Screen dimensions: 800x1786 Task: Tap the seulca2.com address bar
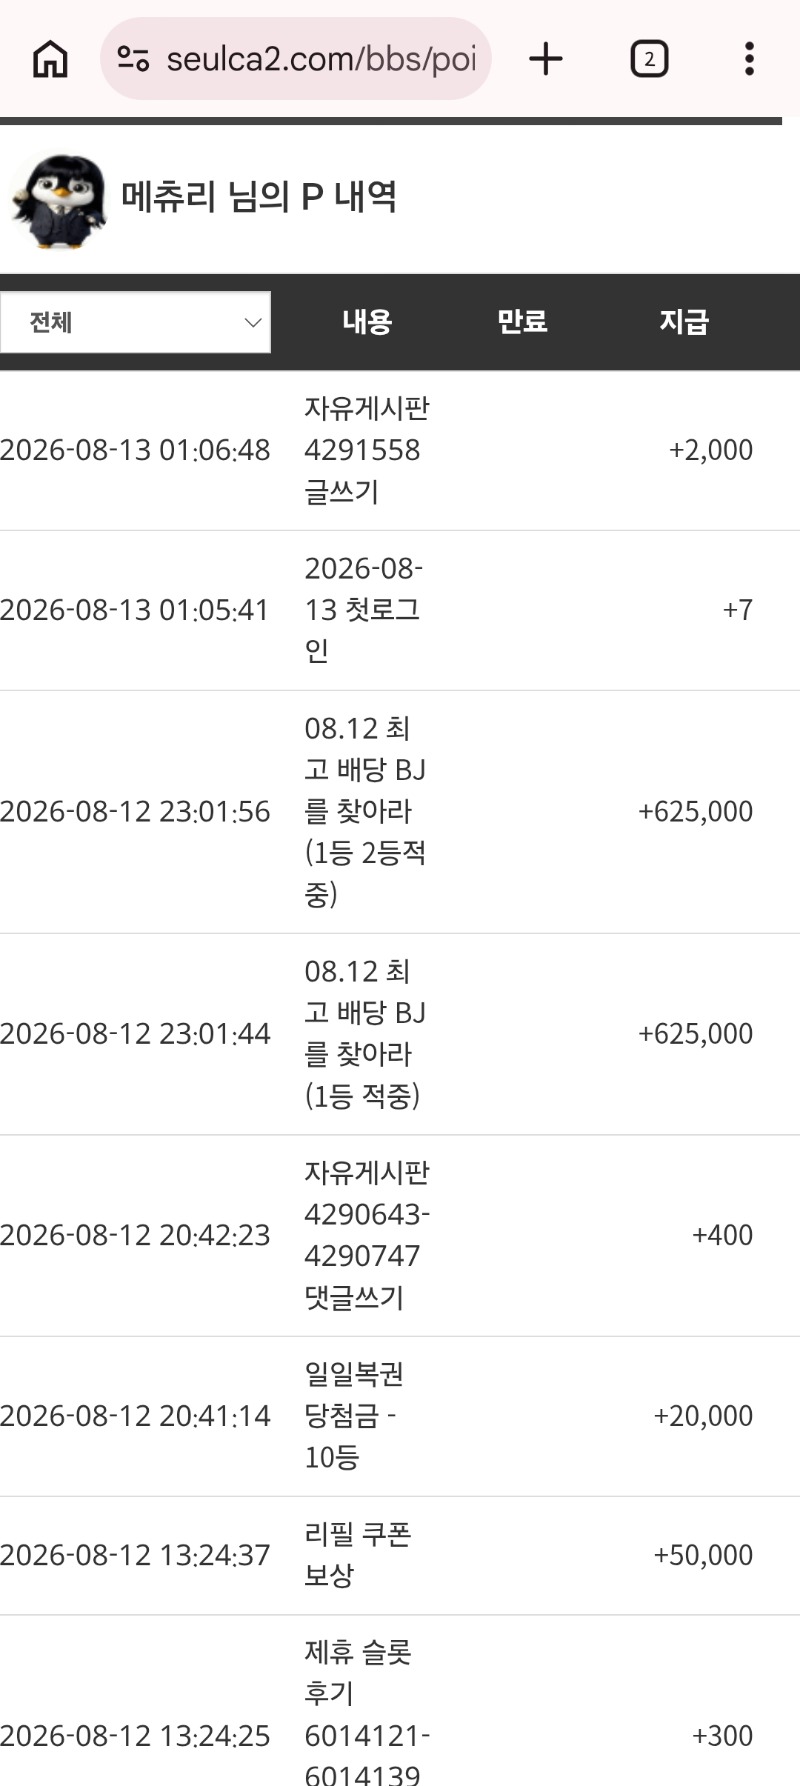[296, 59]
